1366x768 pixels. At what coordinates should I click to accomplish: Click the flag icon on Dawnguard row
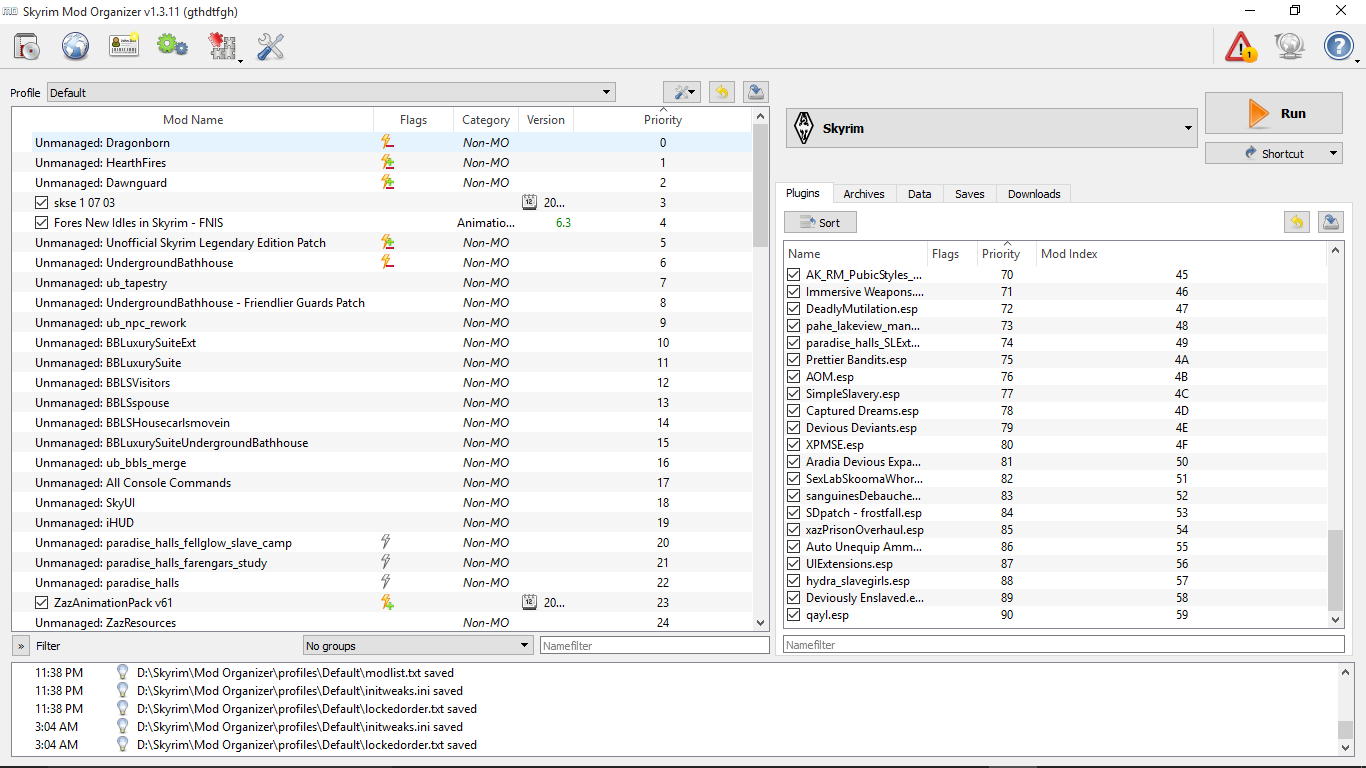coord(387,183)
